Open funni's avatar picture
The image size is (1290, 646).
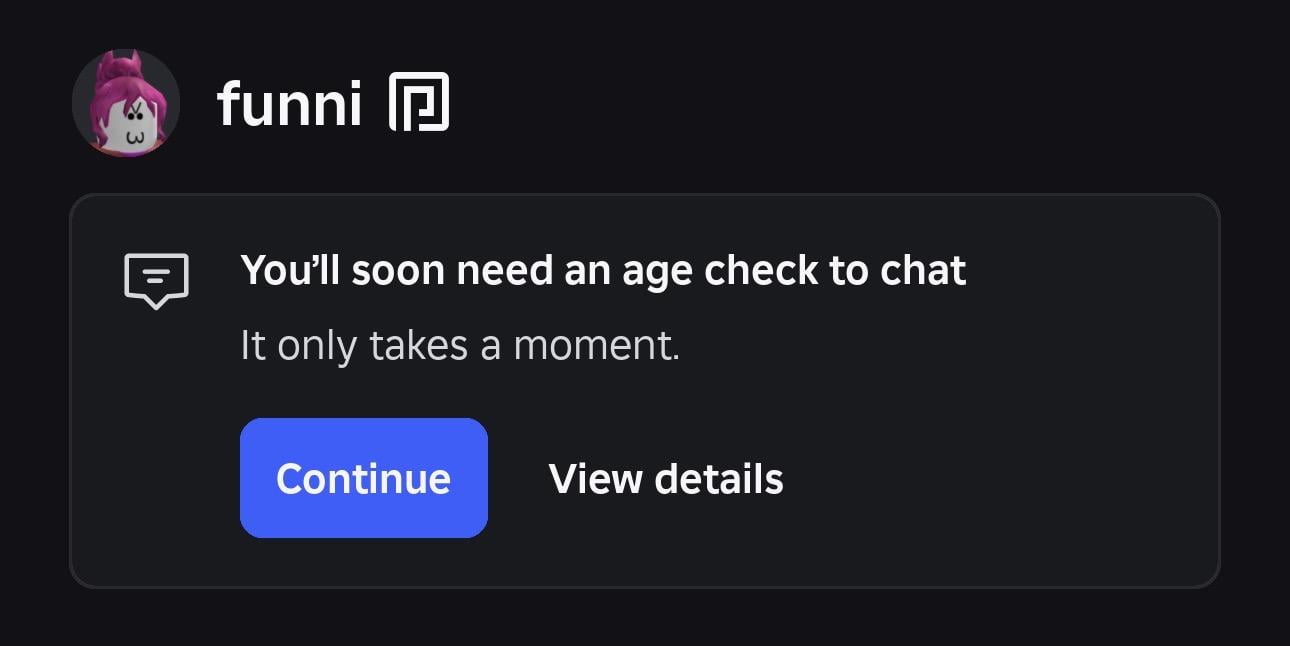[126, 103]
